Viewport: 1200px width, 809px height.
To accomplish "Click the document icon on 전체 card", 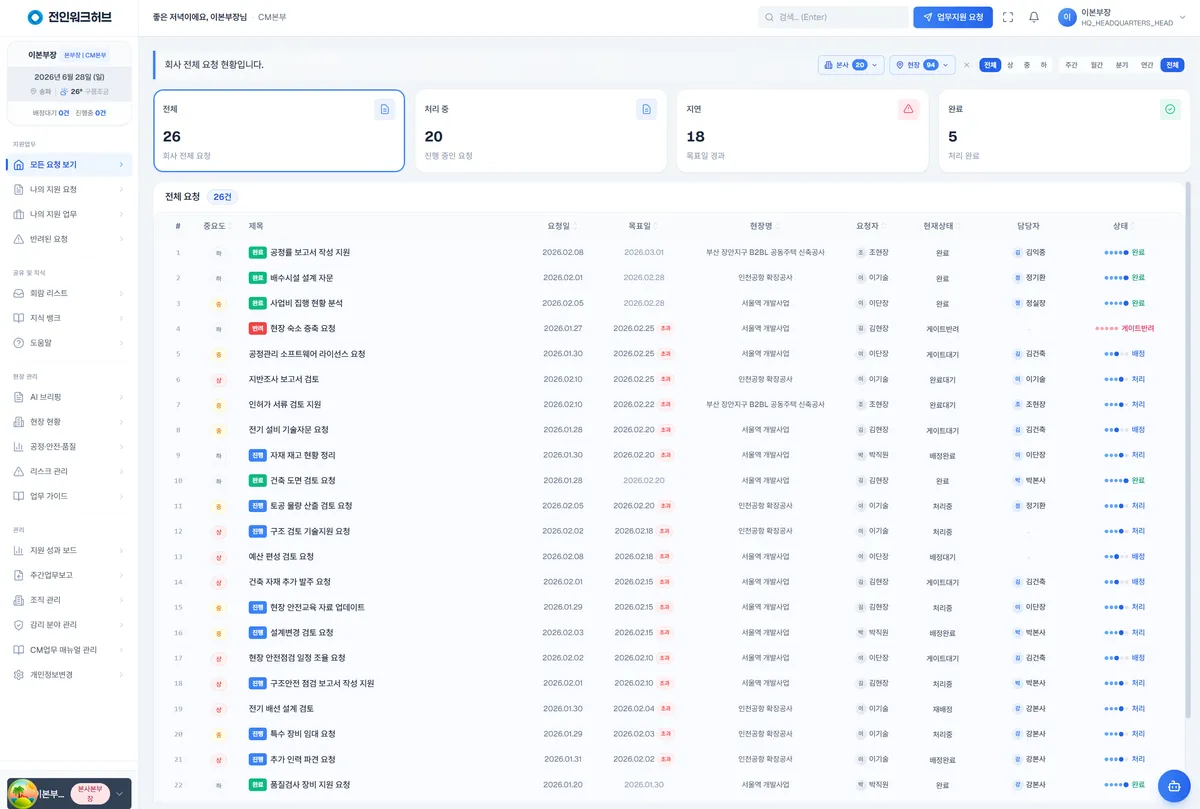I will pos(384,109).
